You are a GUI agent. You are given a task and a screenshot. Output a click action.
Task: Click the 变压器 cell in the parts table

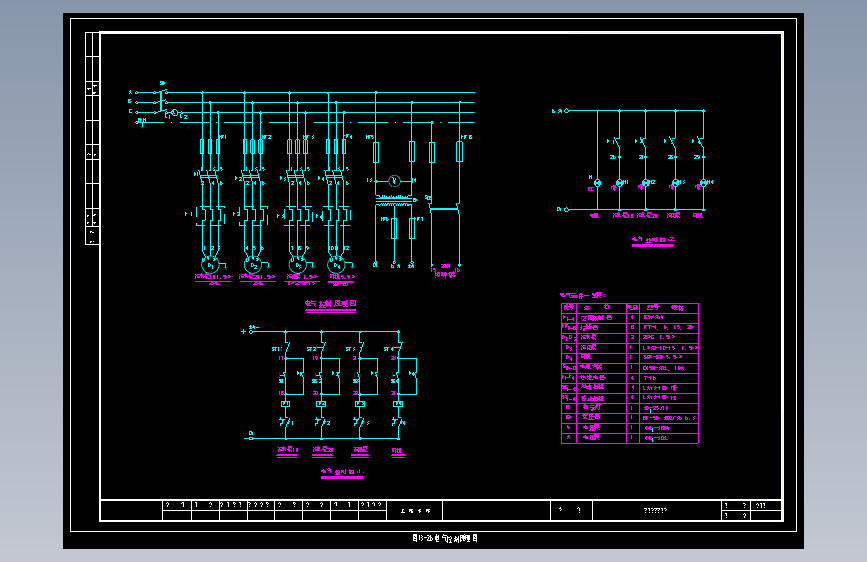pyautogui.click(x=601, y=418)
